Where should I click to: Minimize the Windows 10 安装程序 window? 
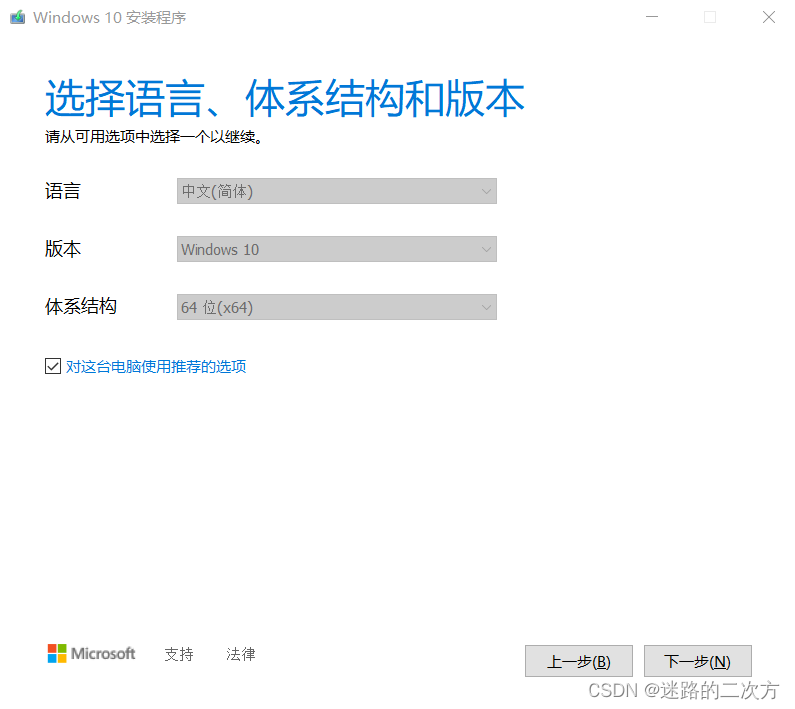pyautogui.click(x=652, y=17)
